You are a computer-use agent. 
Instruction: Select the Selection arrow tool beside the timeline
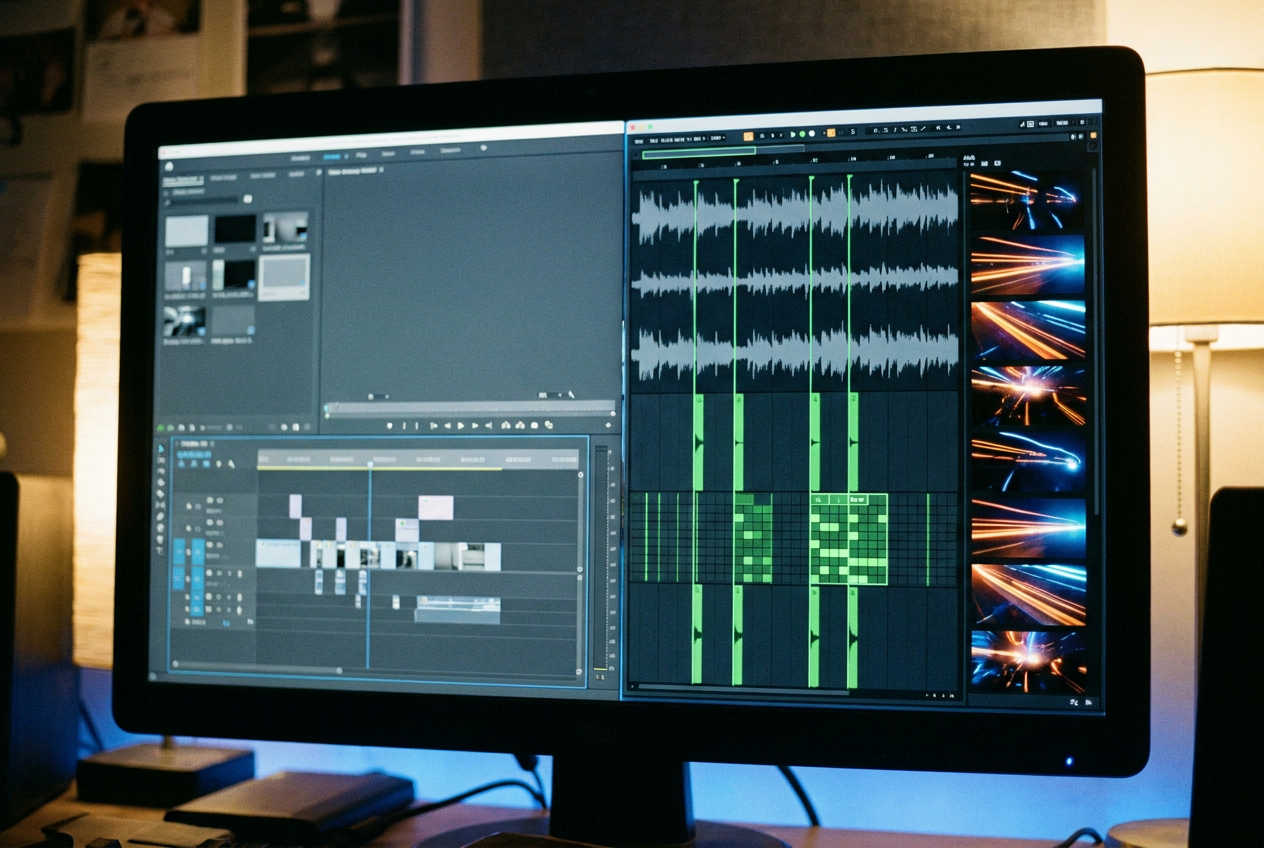pos(161,448)
